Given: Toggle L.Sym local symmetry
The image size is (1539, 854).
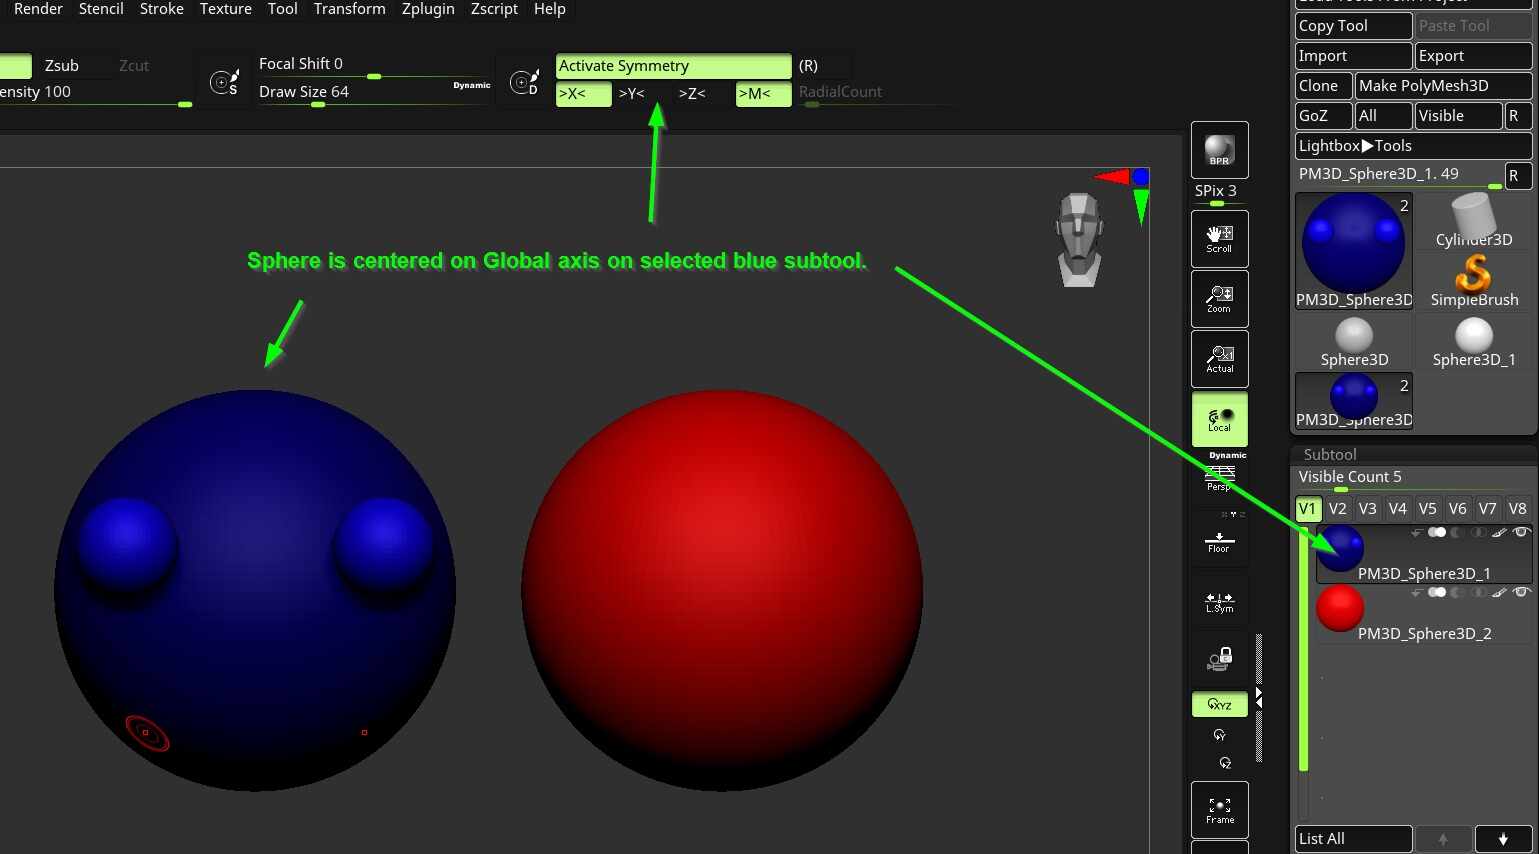Looking at the screenshot, I should tap(1219, 600).
